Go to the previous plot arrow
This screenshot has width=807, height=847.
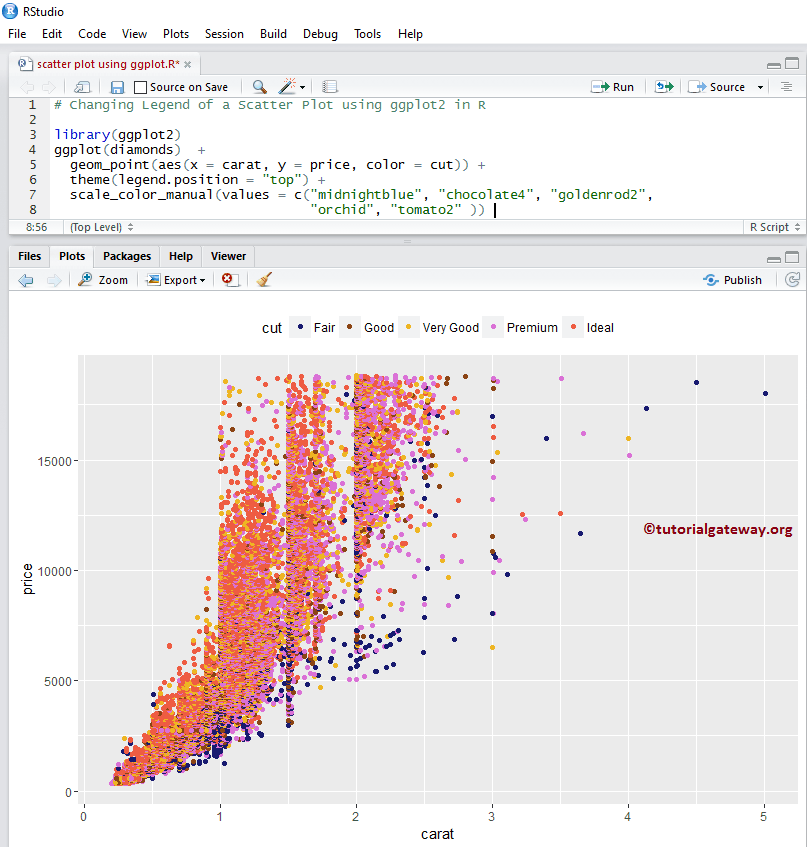pyautogui.click(x=26, y=280)
